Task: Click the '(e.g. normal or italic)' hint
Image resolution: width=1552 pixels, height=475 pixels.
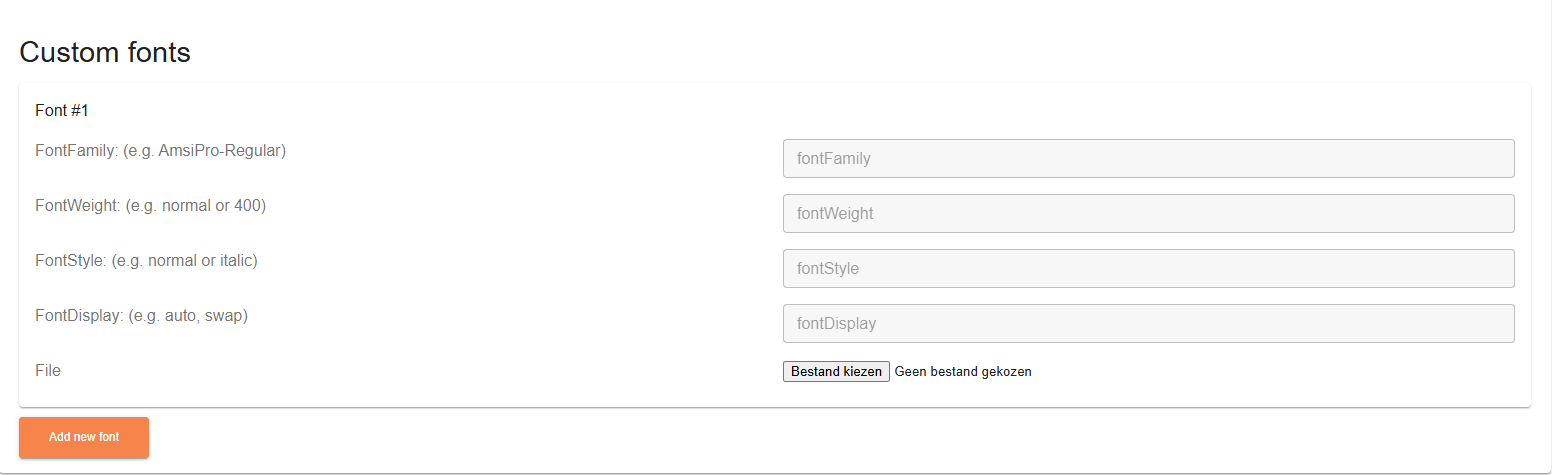Action: 185,261
